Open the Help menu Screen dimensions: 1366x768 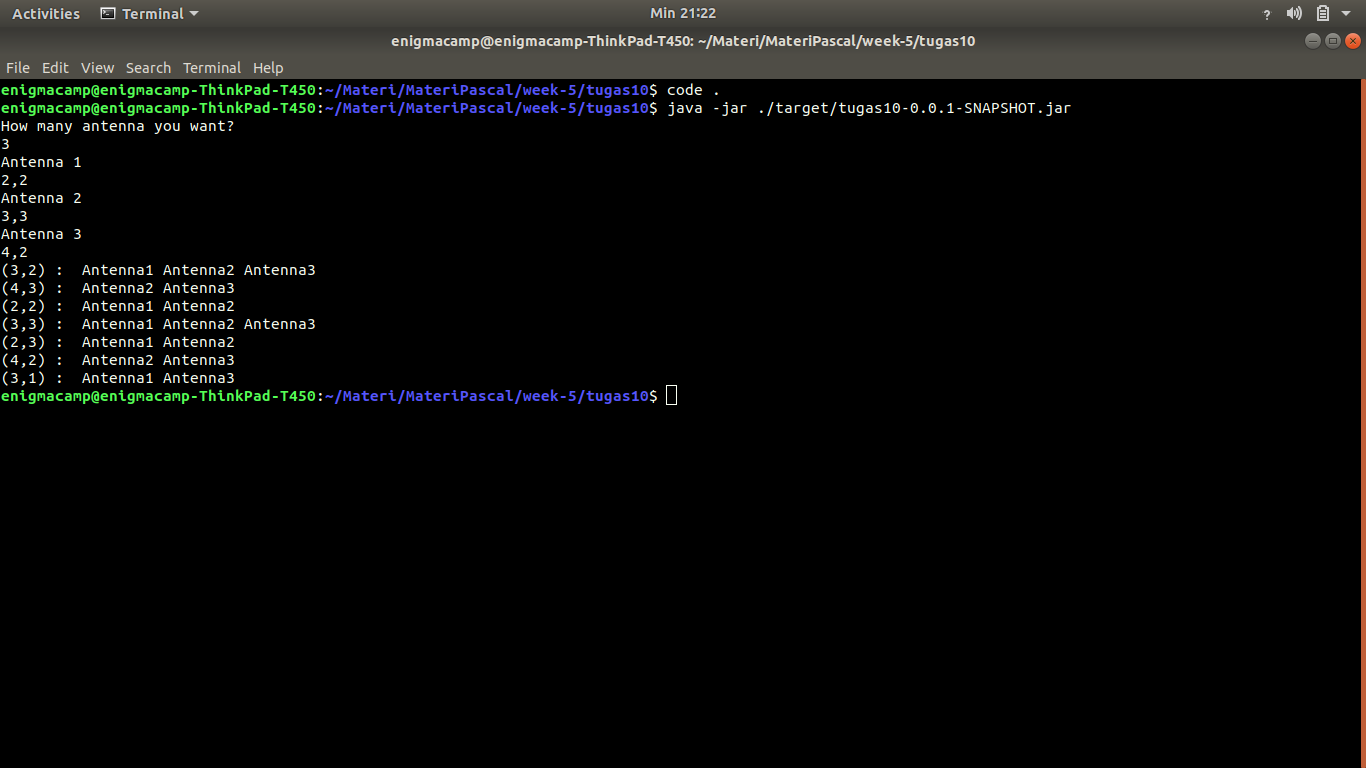268,68
